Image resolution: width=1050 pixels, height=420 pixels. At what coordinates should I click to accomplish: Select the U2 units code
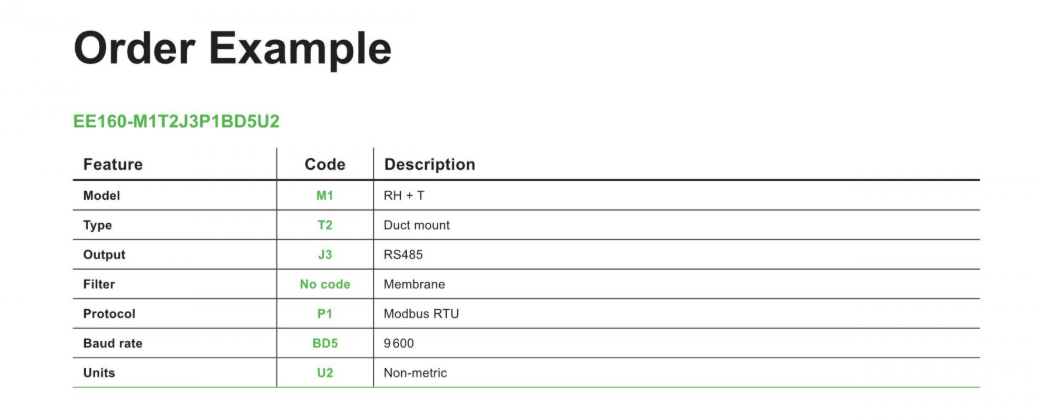tap(325, 373)
